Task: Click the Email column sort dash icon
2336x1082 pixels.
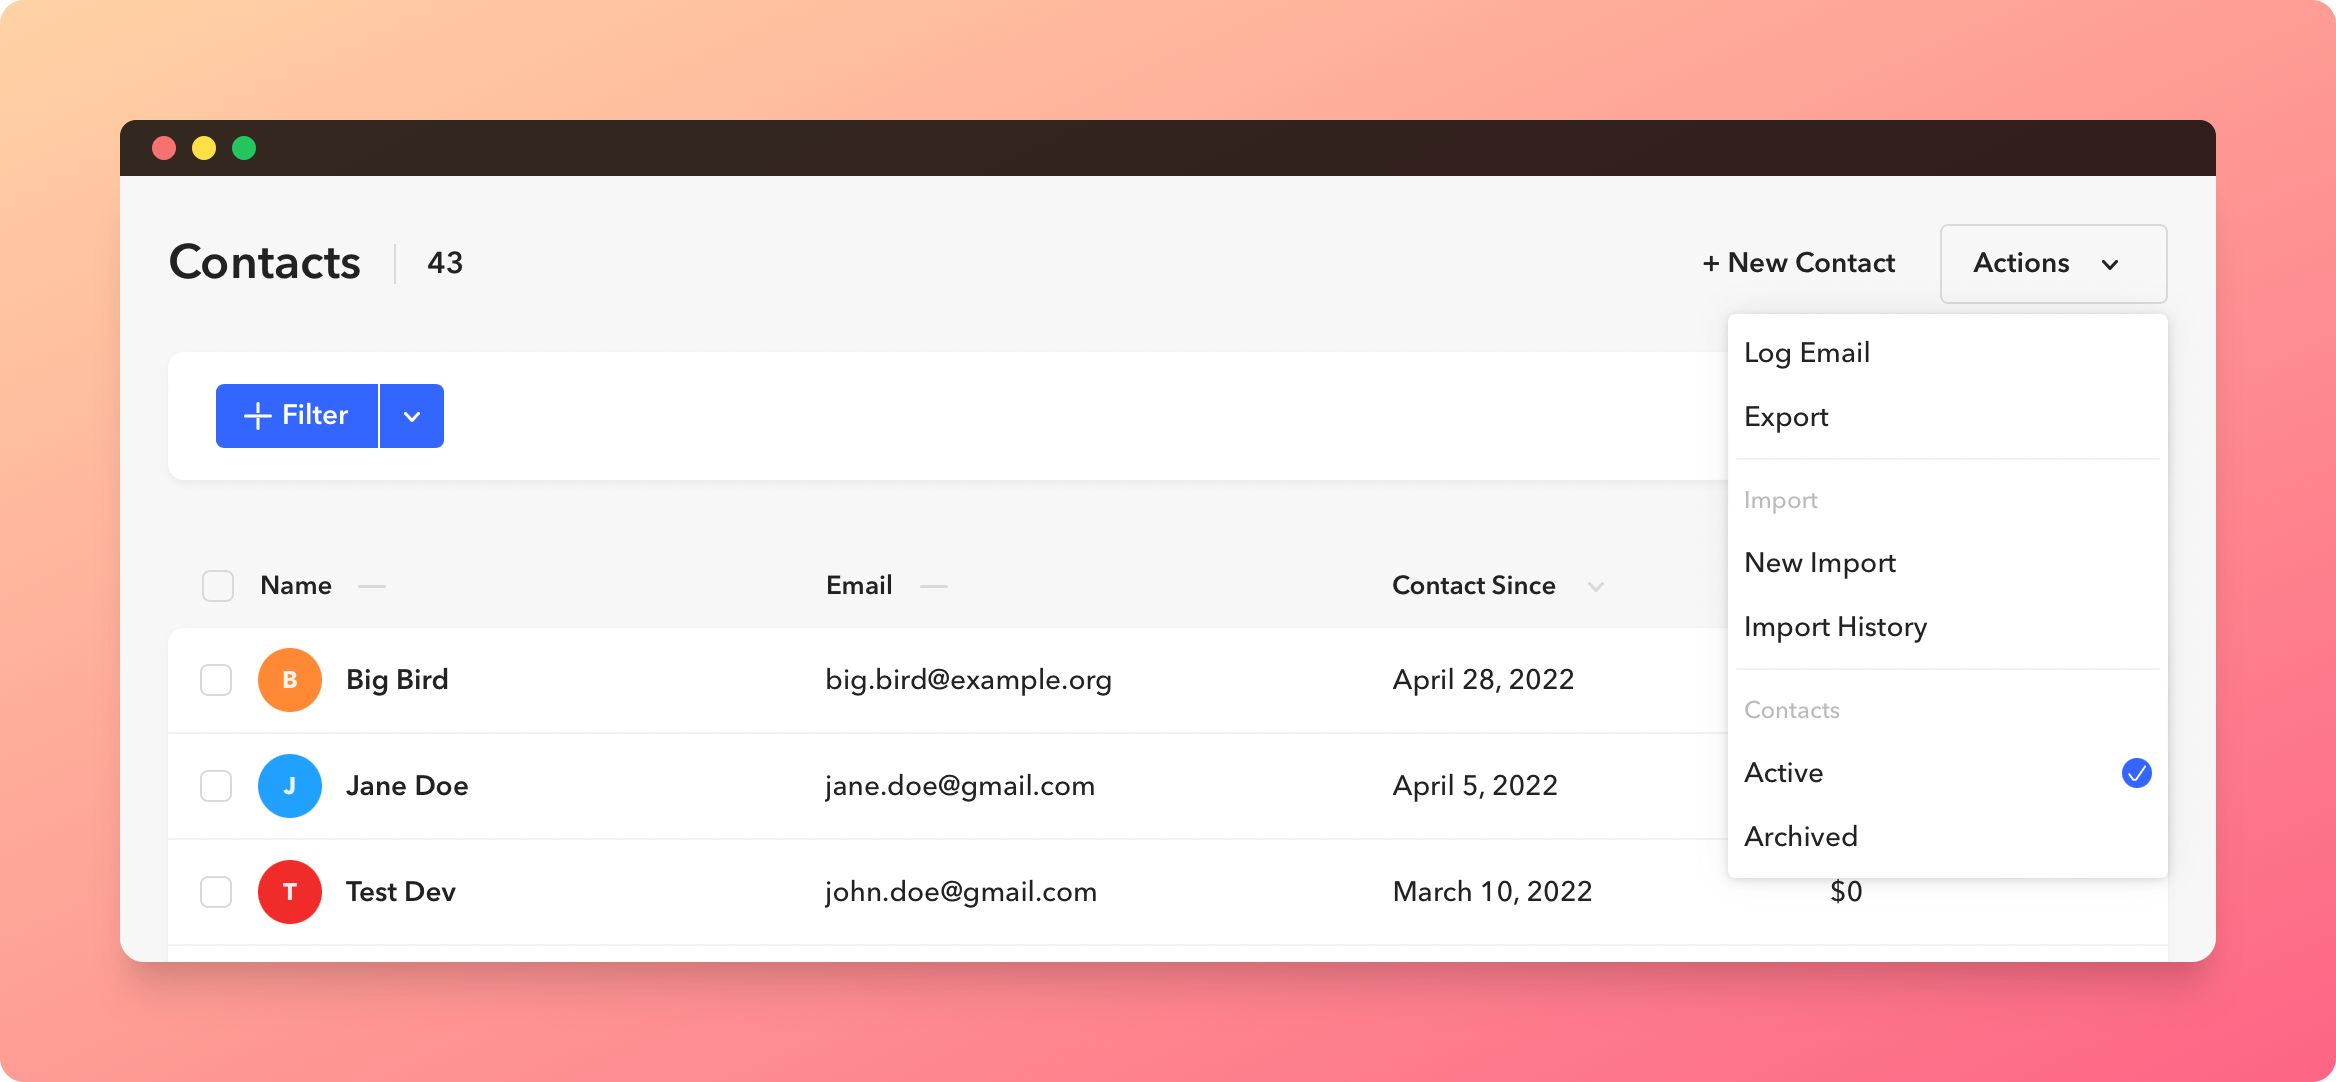Action: tap(934, 586)
